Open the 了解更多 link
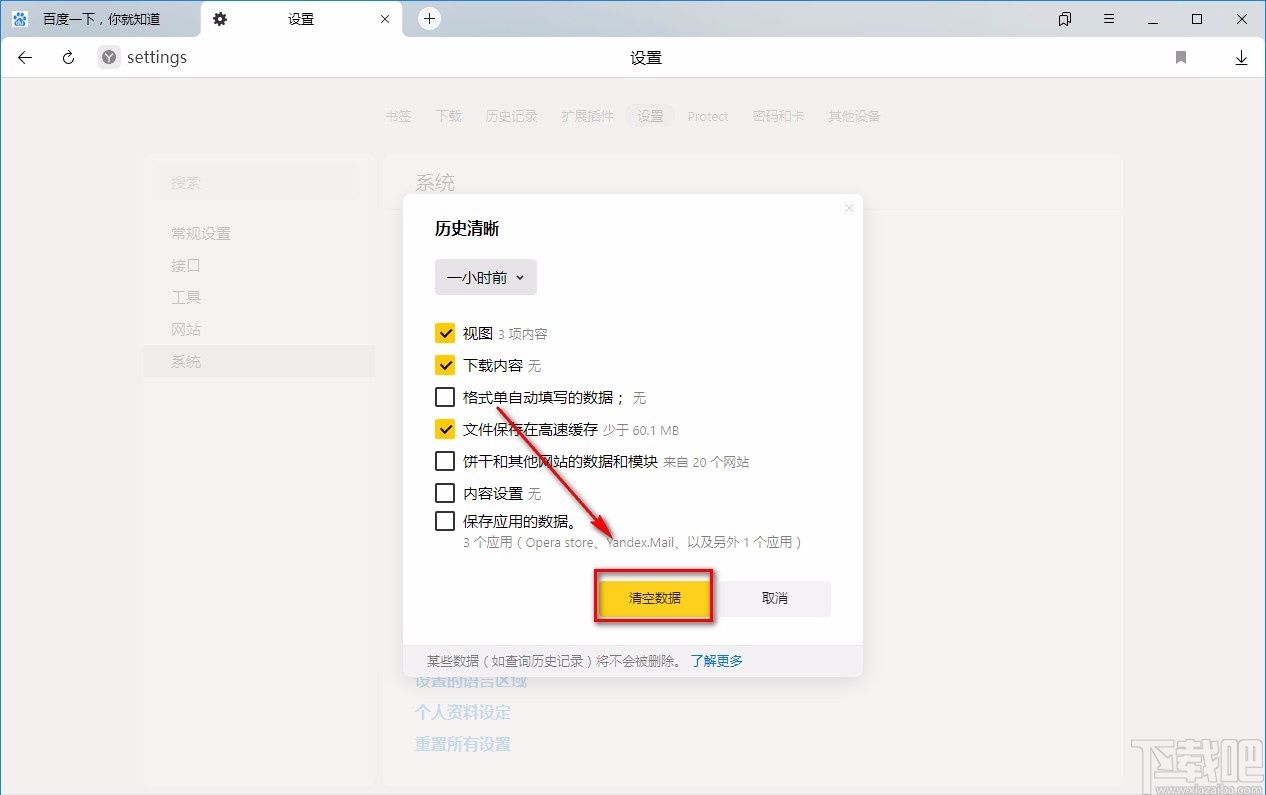1266x795 pixels. (x=716, y=660)
